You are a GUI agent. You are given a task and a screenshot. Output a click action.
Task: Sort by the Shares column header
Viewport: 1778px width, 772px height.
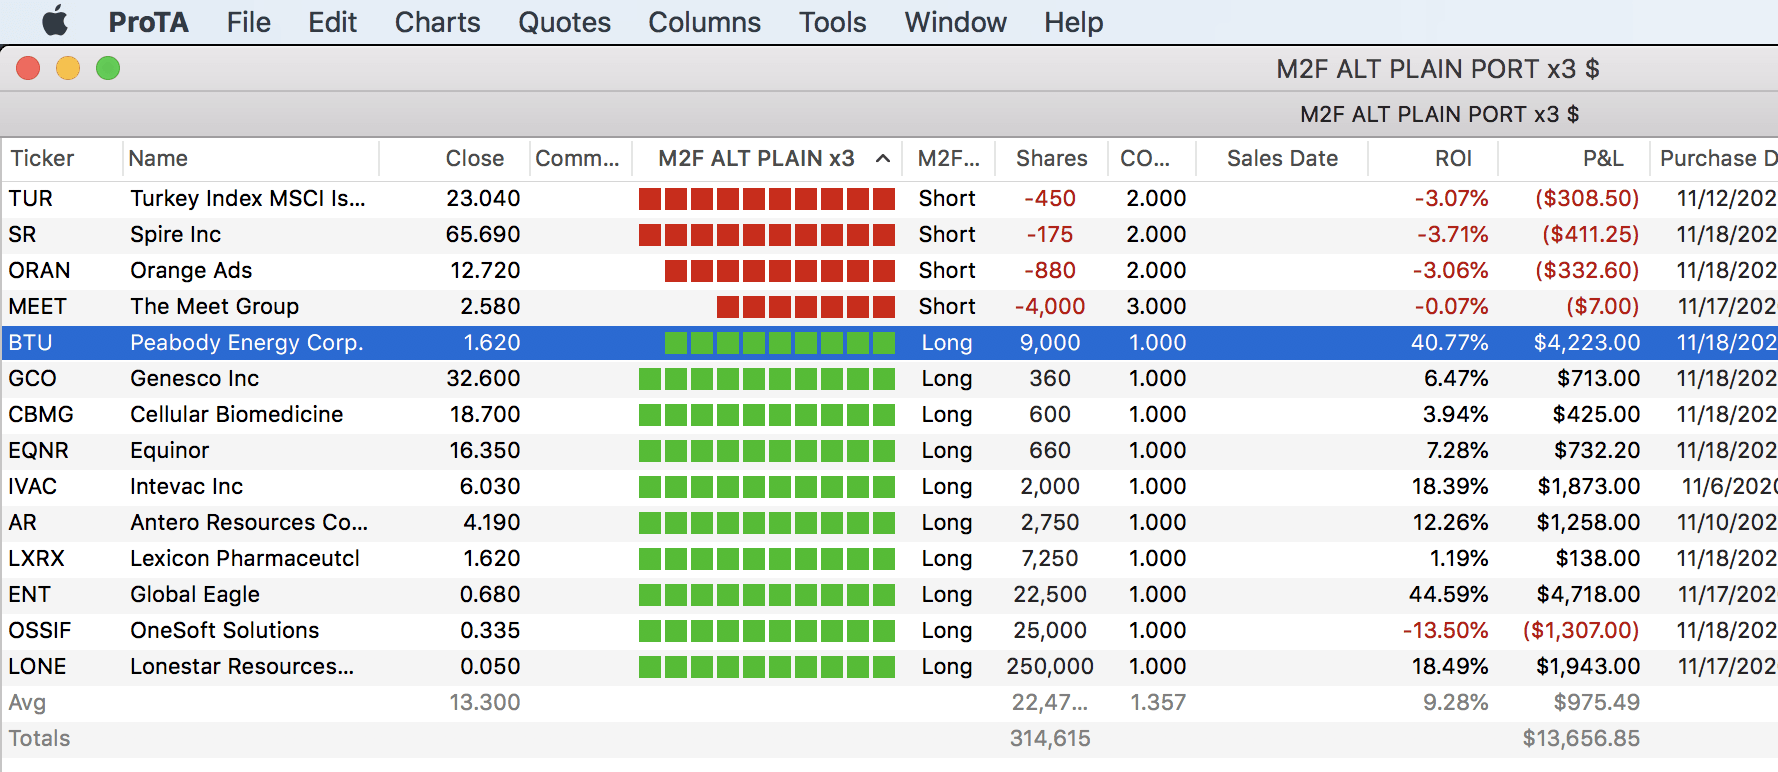(x=1052, y=158)
